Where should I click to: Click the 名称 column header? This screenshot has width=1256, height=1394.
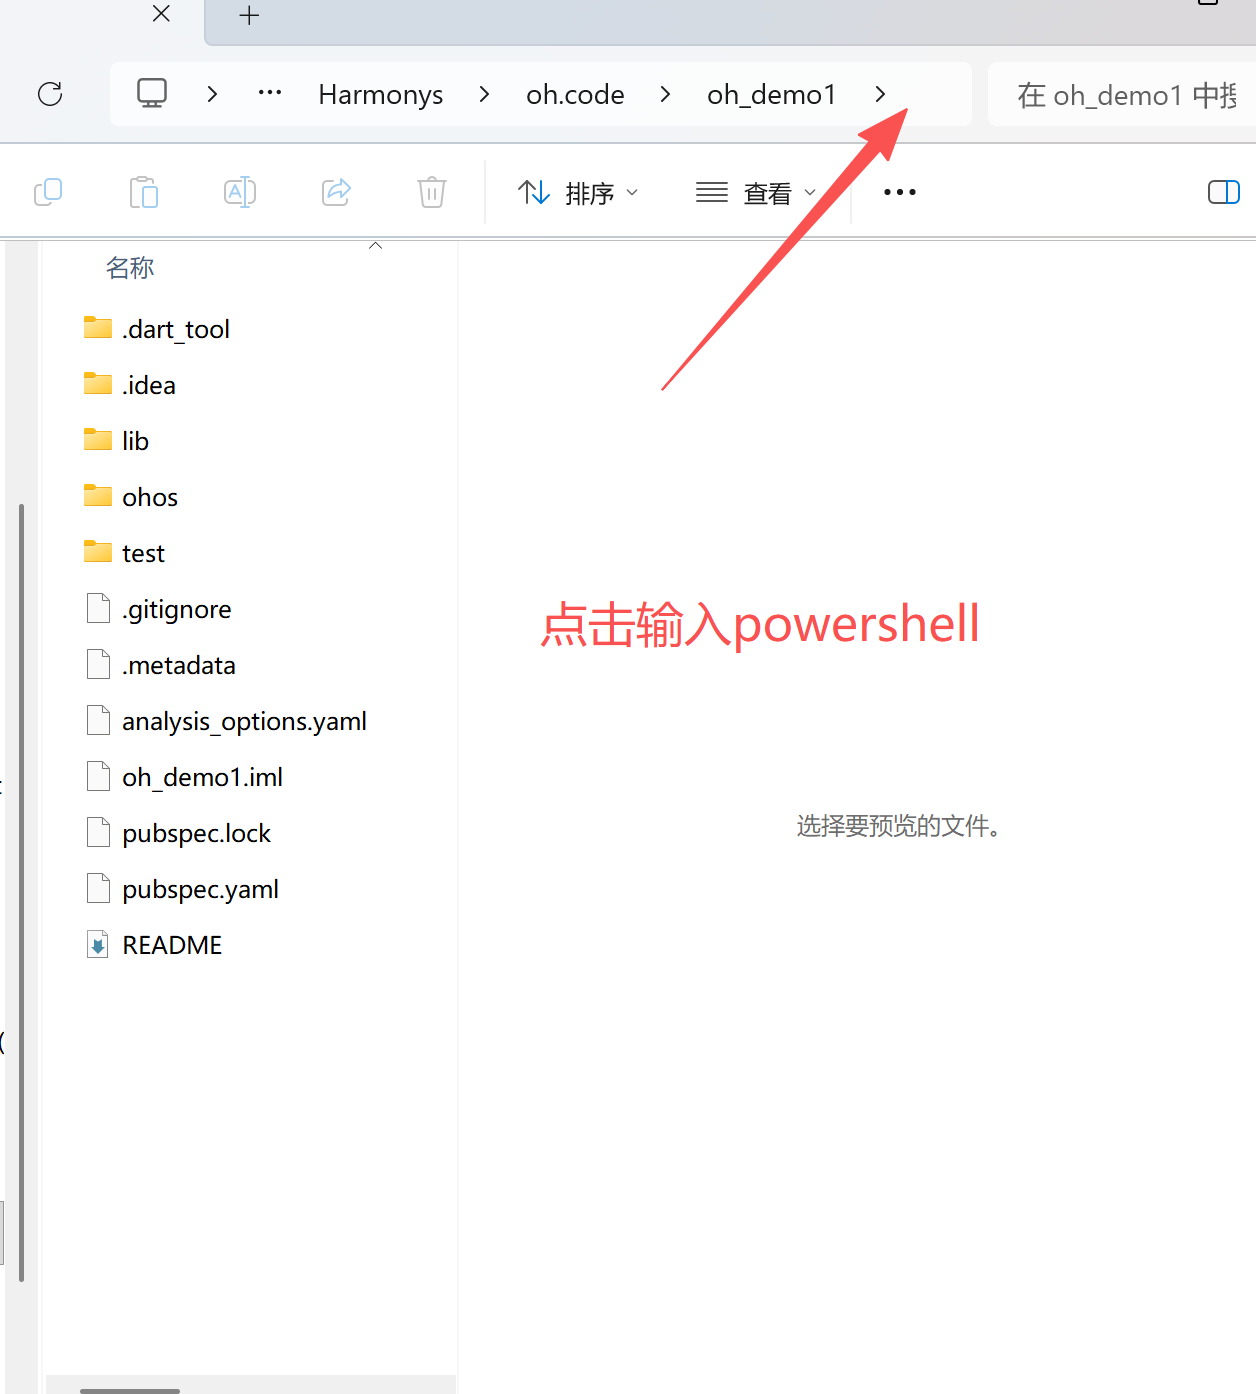click(130, 267)
